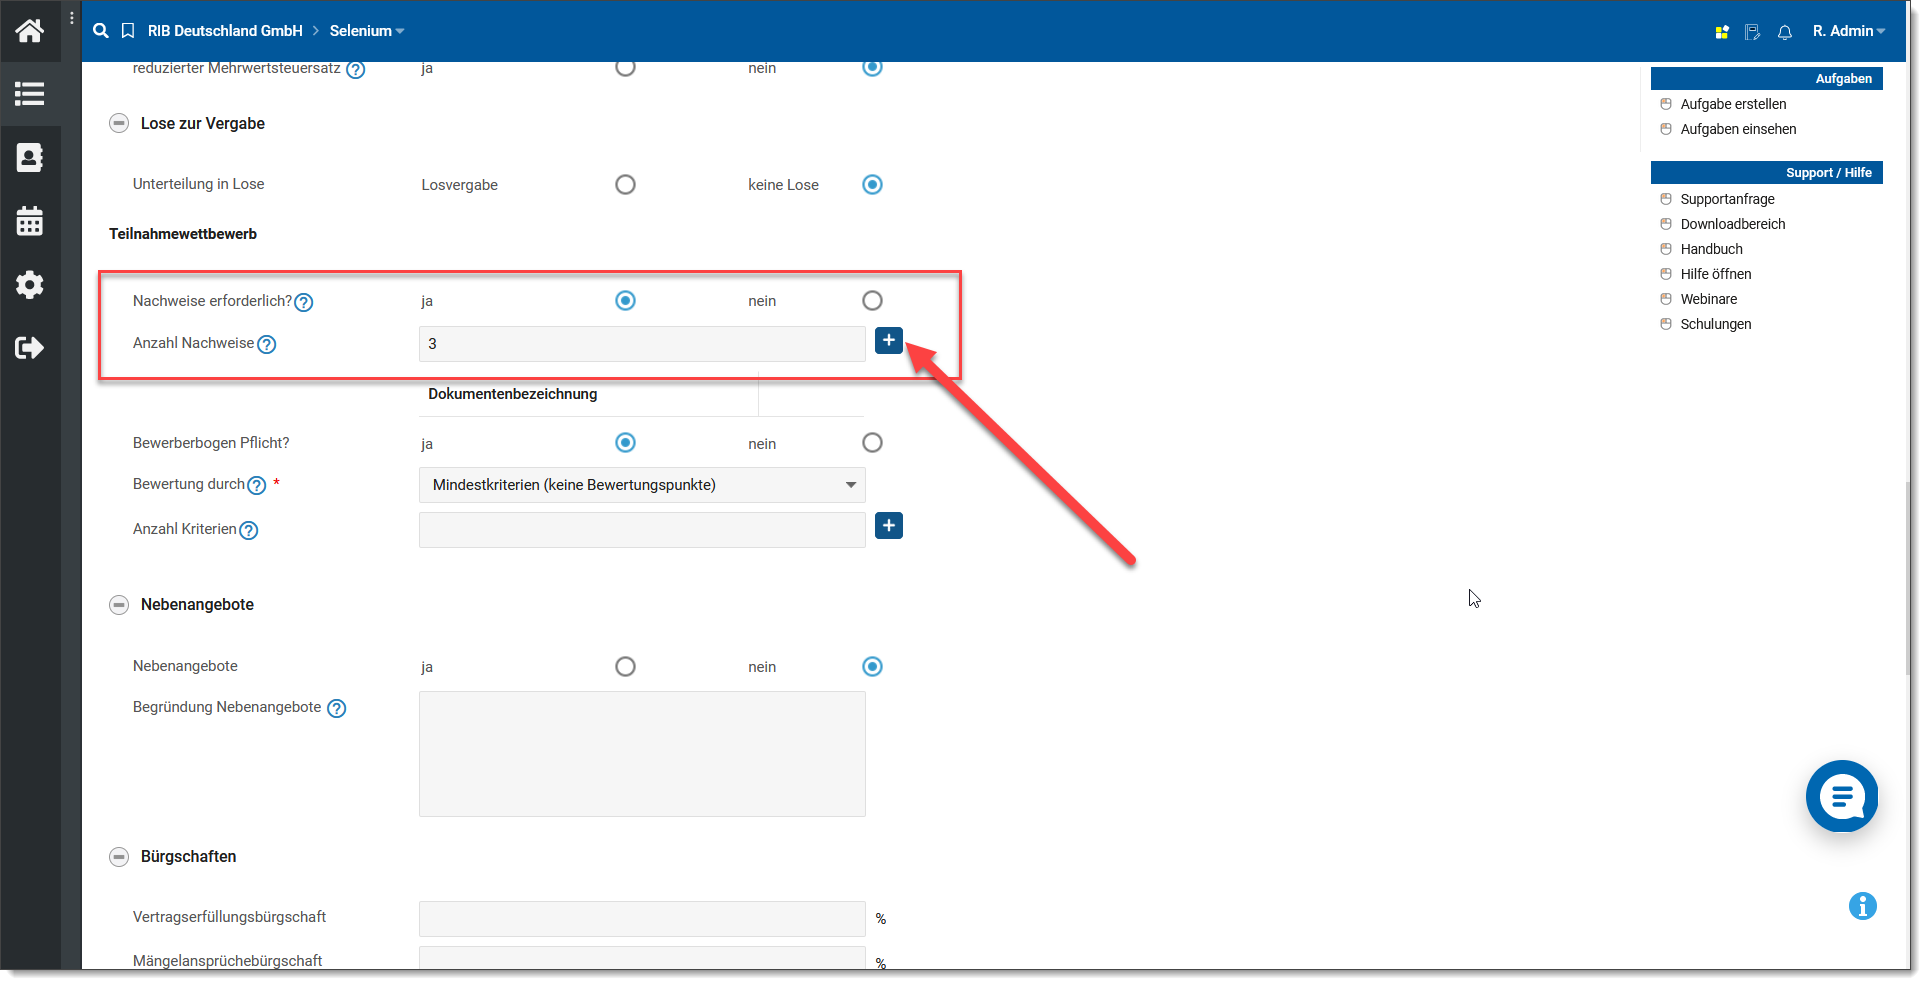Click the Support / Hilfe panel header
The image size is (1926, 985).
point(1767,173)
